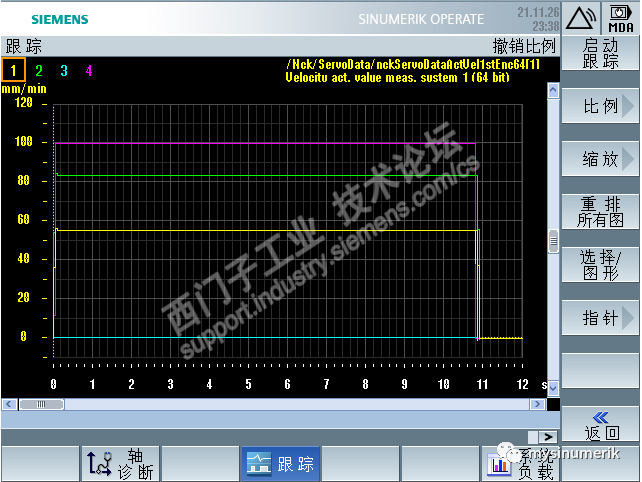Open the 缩放 zoom softkey
The height and width of the screenshot is (482, 642).
pos(600,158)
